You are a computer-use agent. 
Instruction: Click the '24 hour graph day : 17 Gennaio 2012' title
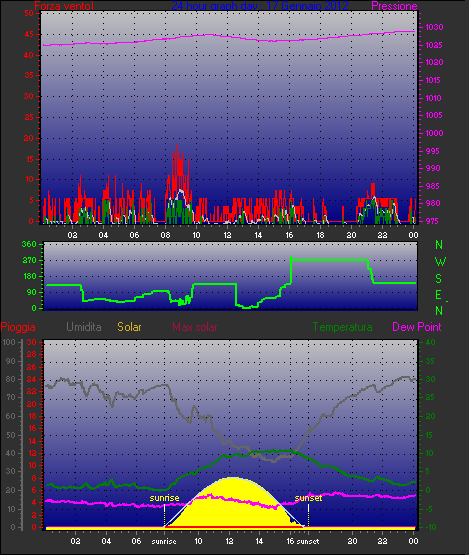point(260,6)
